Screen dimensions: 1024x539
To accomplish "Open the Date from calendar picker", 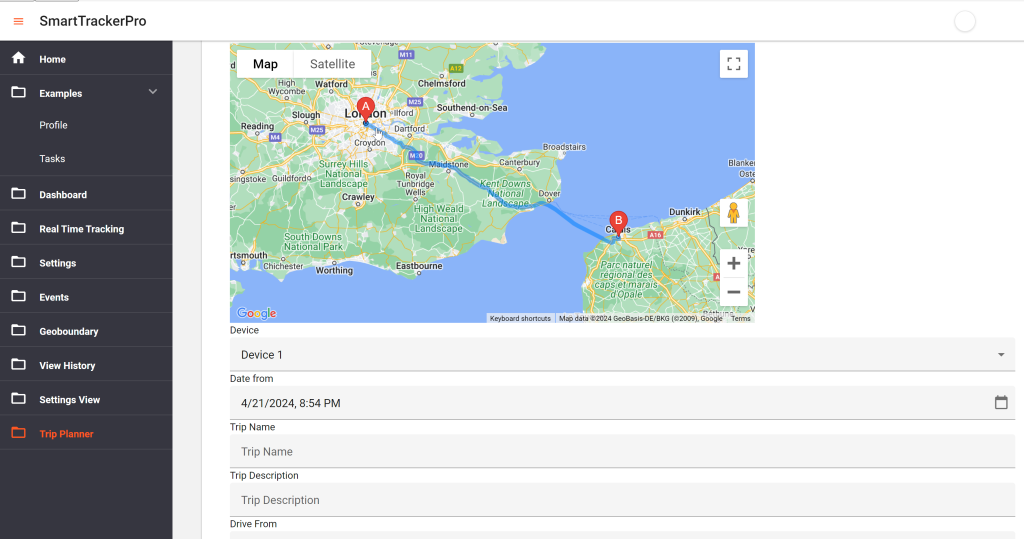I will [x=1000, y=402].
